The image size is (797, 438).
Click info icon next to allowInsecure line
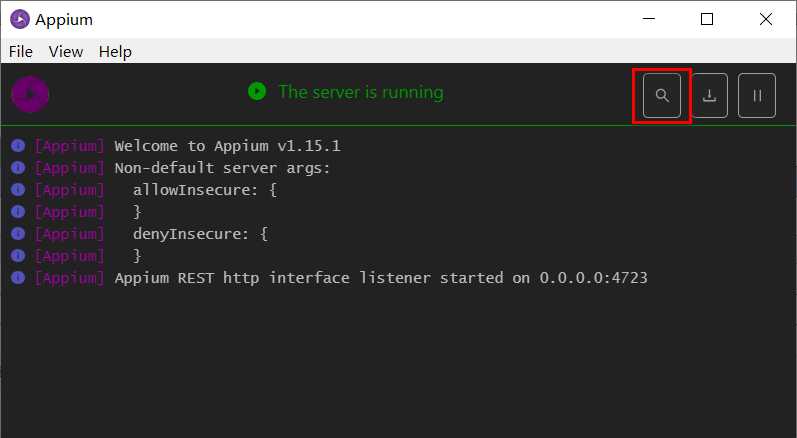point(18,190)
